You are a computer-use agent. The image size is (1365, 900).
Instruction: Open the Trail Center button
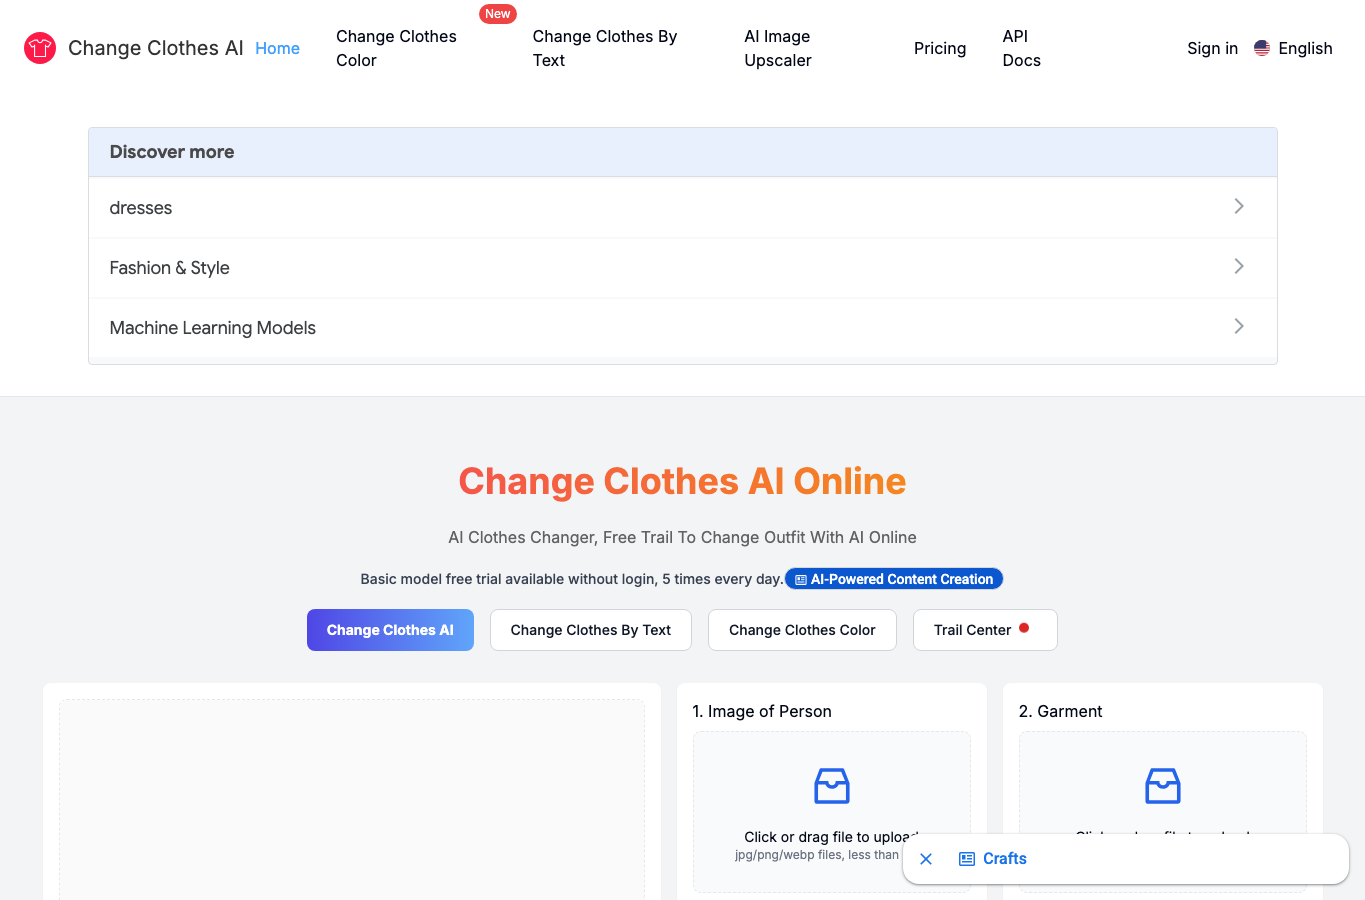pos(985,630)
